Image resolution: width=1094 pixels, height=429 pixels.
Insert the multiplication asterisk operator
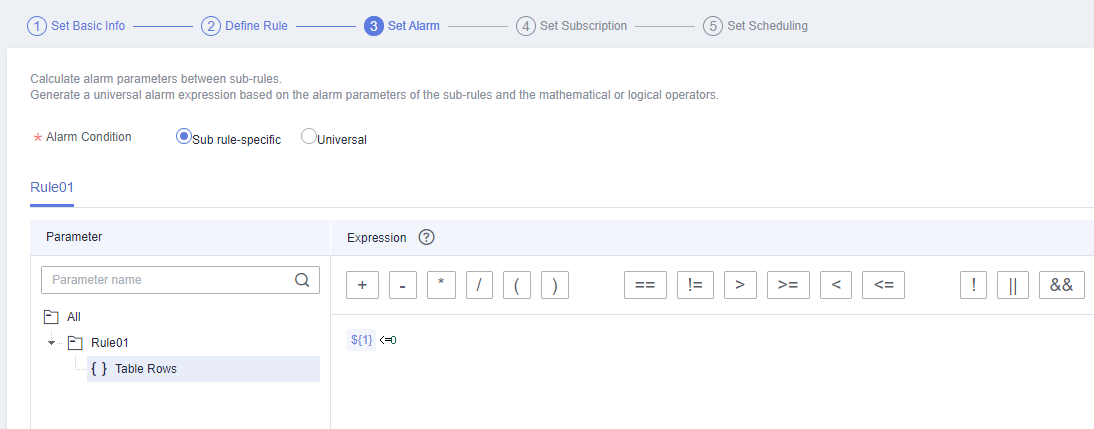(441, 285)
